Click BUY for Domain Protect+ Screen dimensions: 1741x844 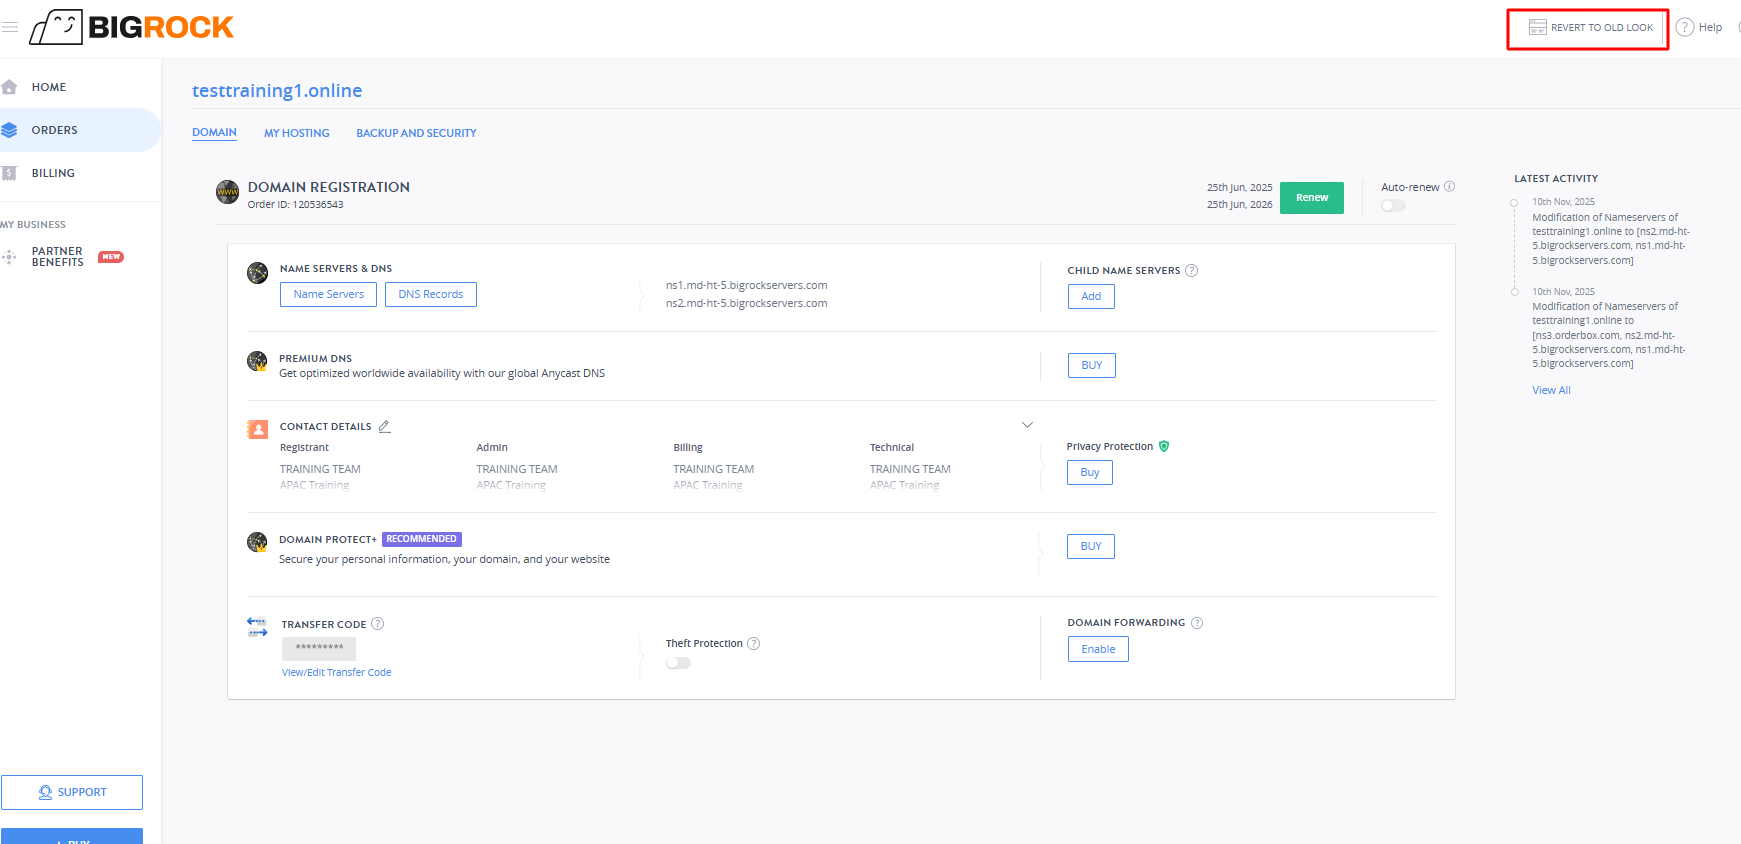pos(1091,546)
